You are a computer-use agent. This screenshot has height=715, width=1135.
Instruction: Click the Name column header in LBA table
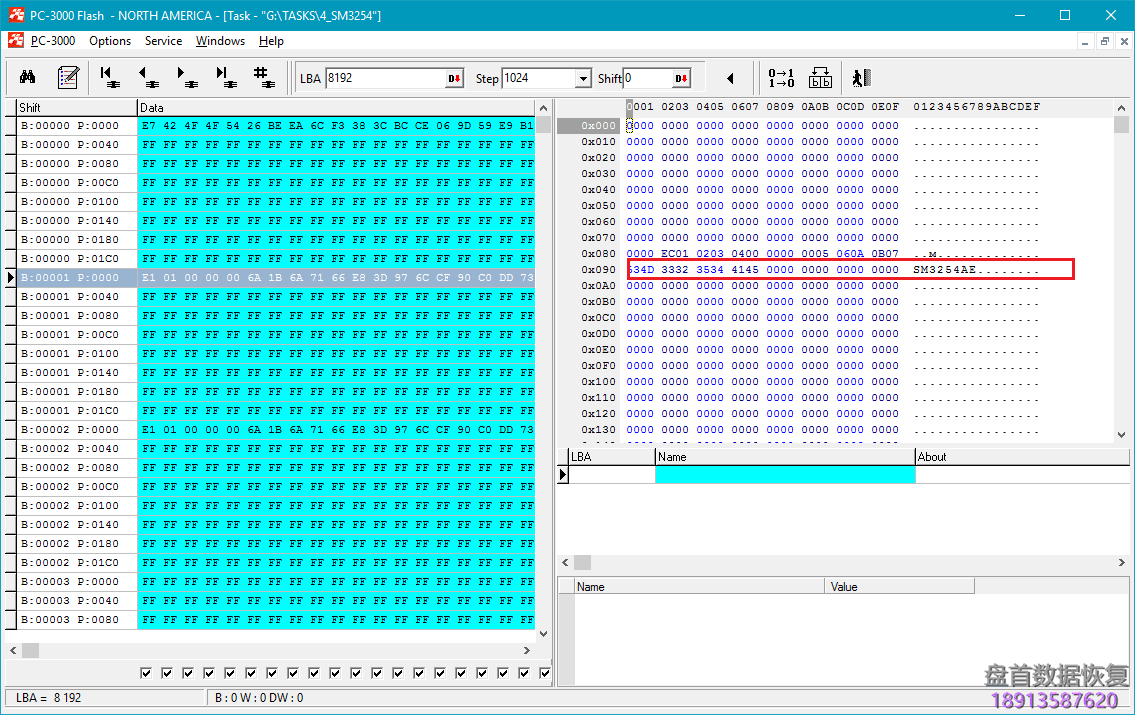pos(785,457)
